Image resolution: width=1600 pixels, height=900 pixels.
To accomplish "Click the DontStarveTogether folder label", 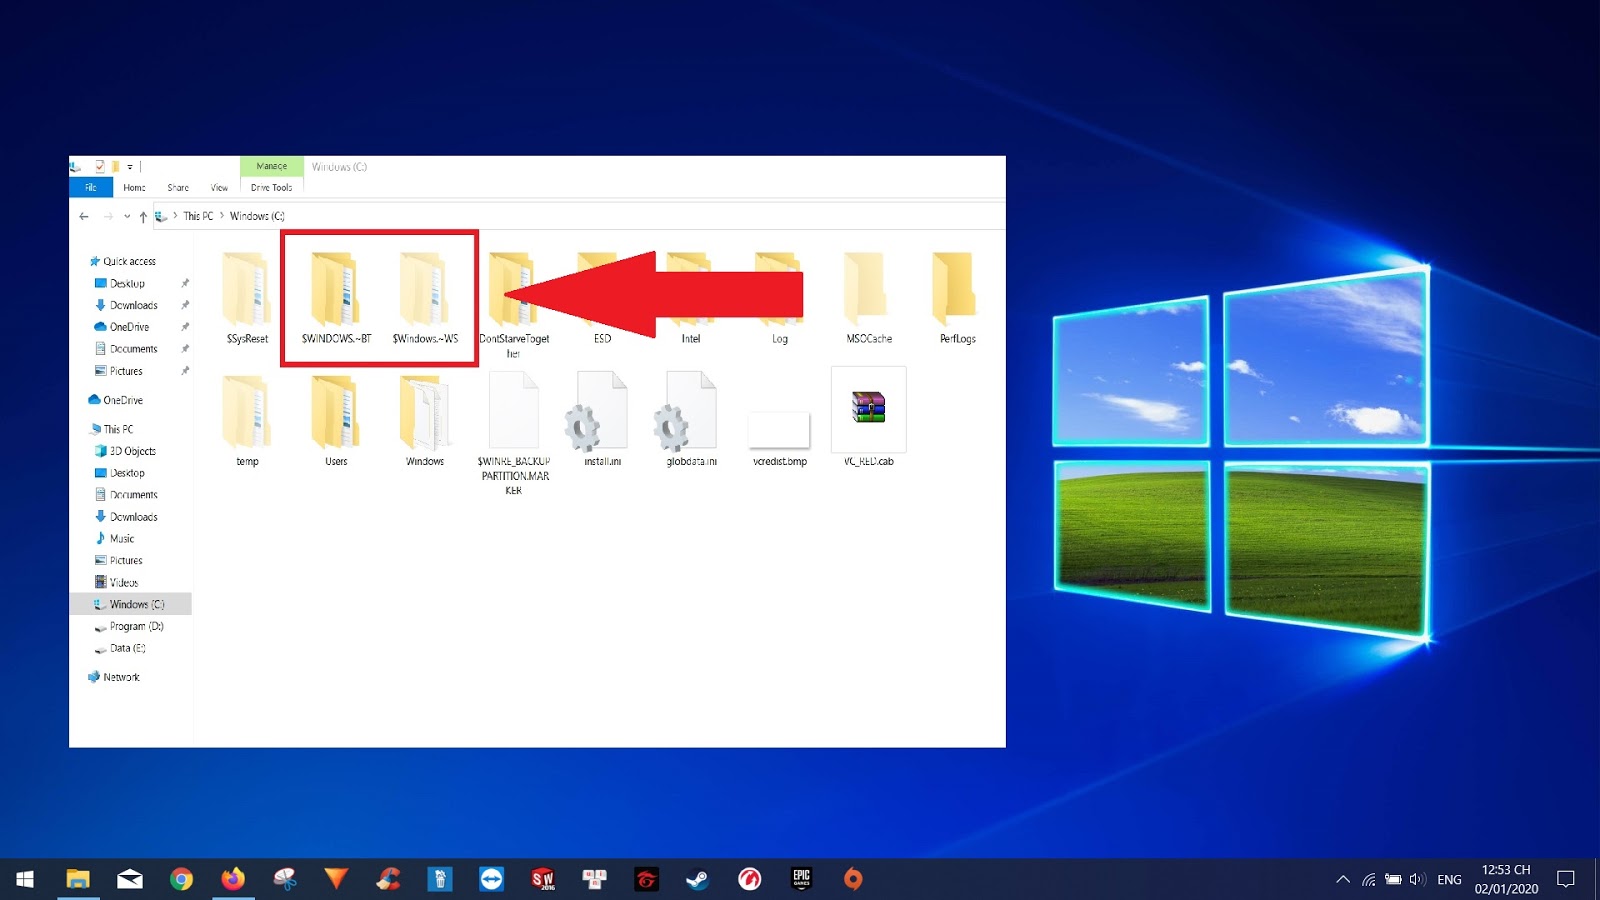I will [514, 346].
